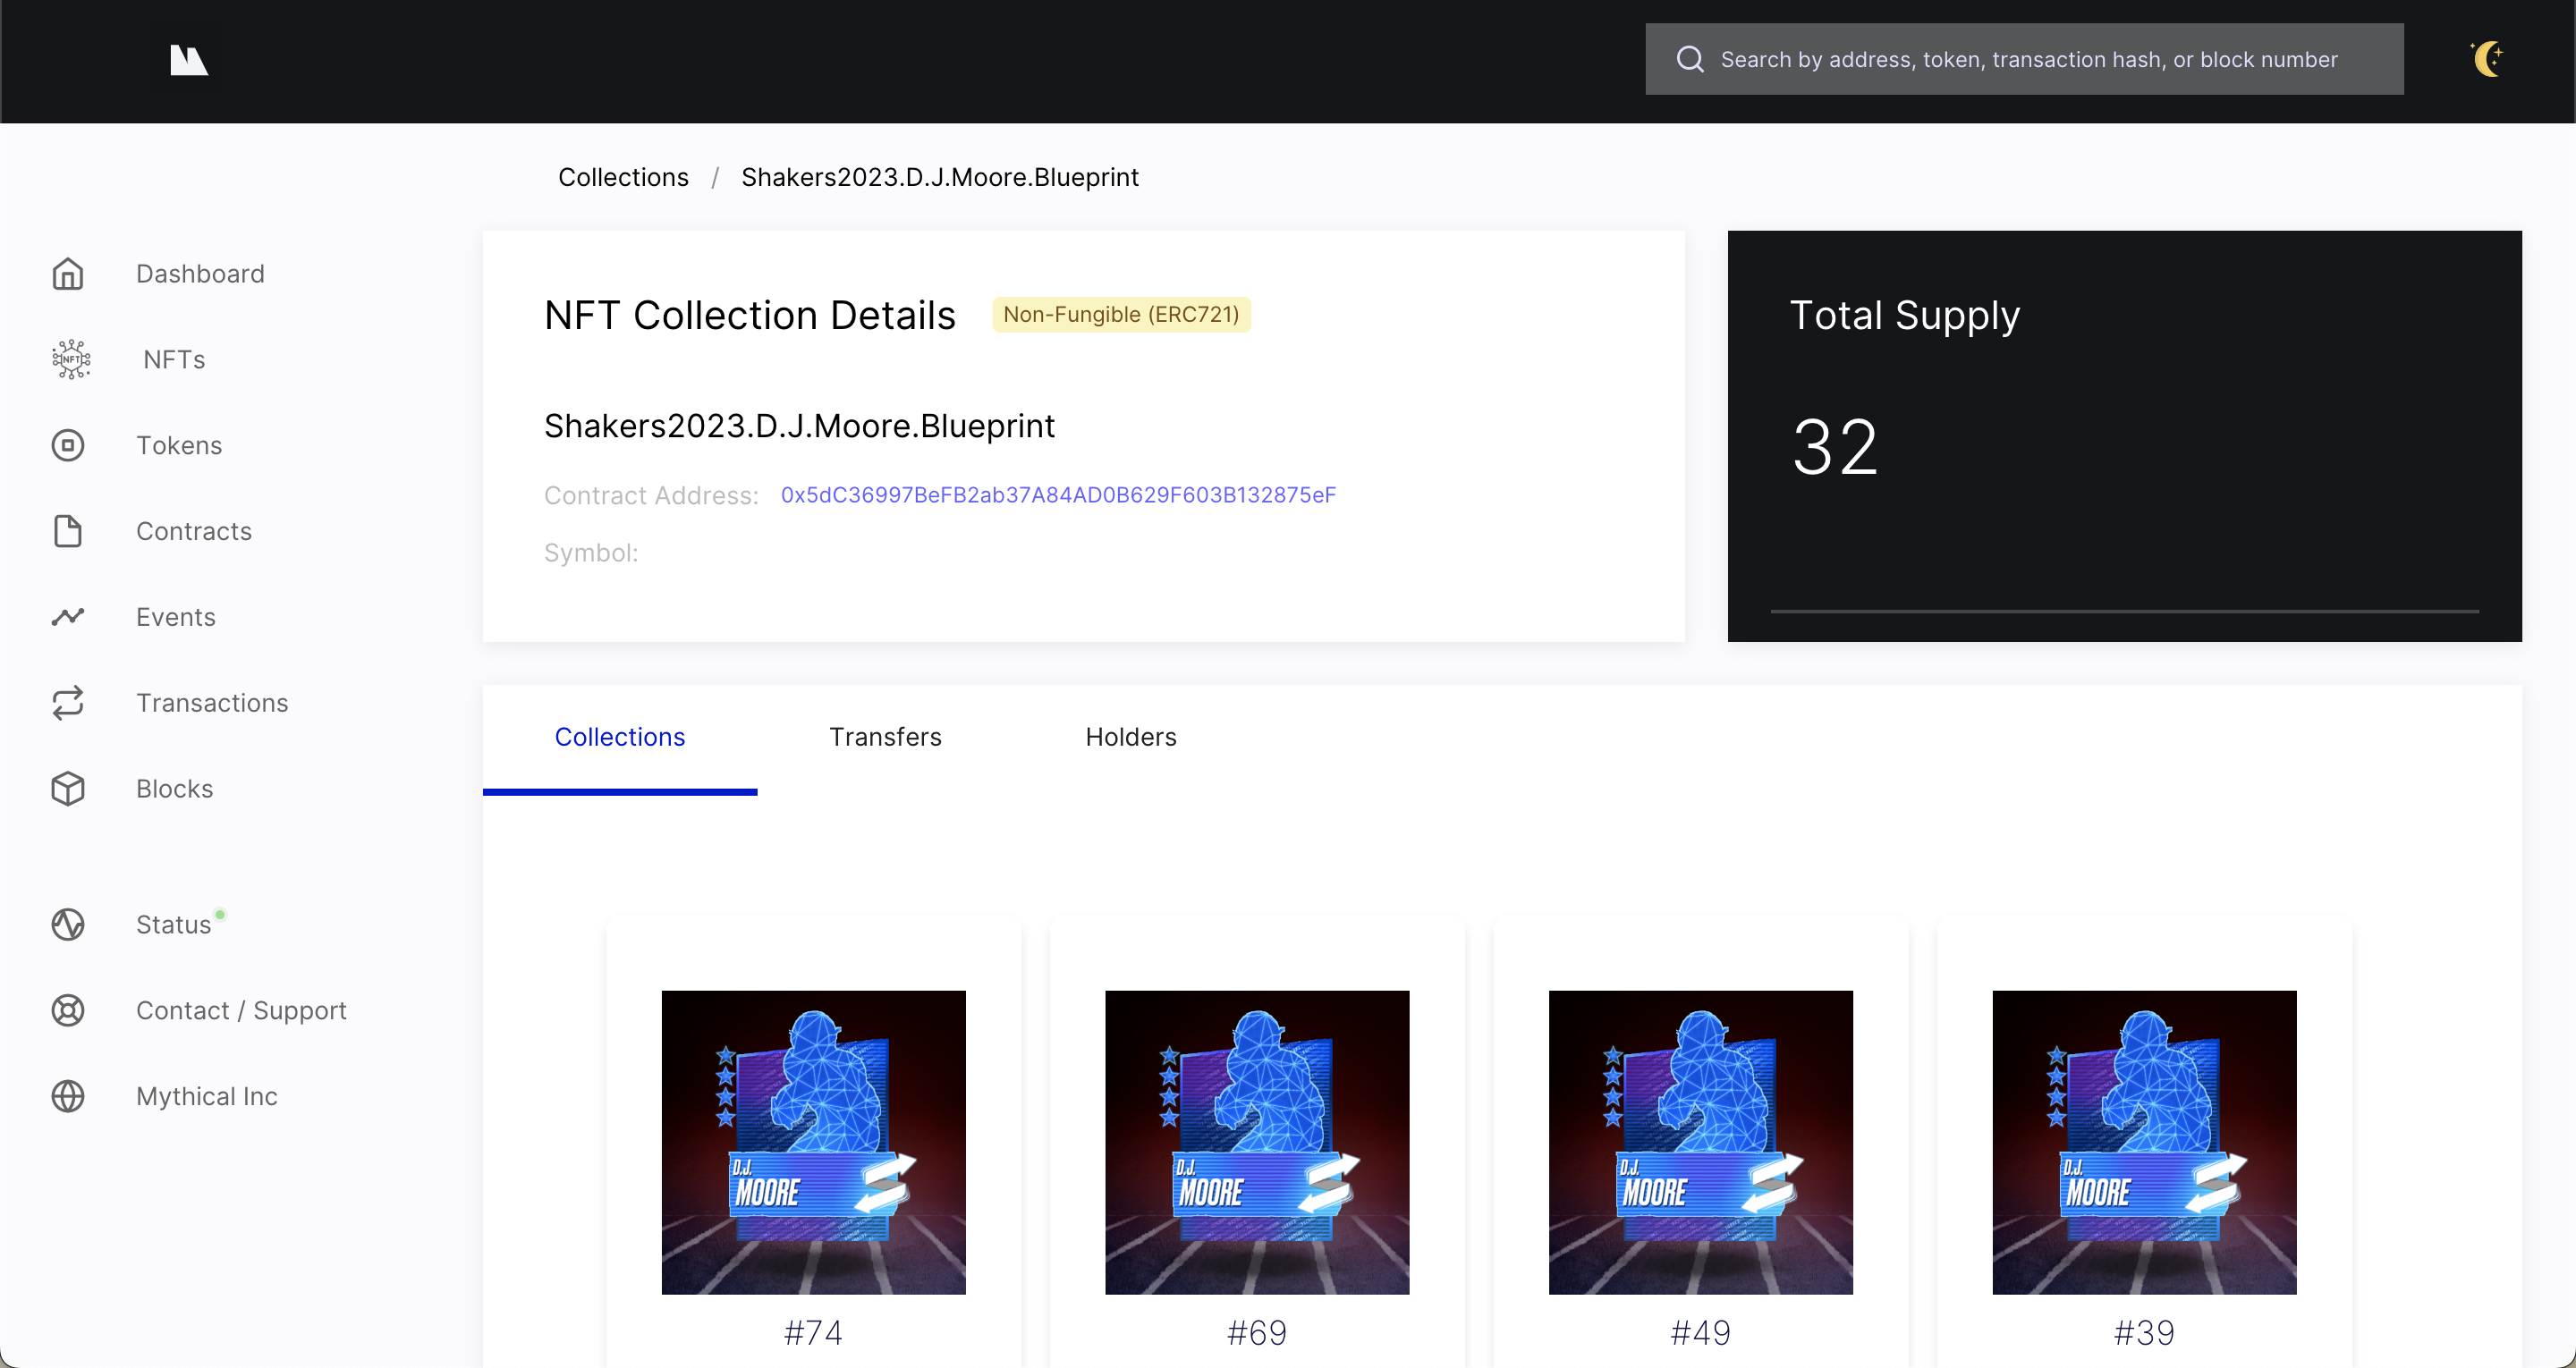Click the Transactions repeat-arrows icon
The height and width of the screenshot is (1368, 2576).
coord(68,703)
